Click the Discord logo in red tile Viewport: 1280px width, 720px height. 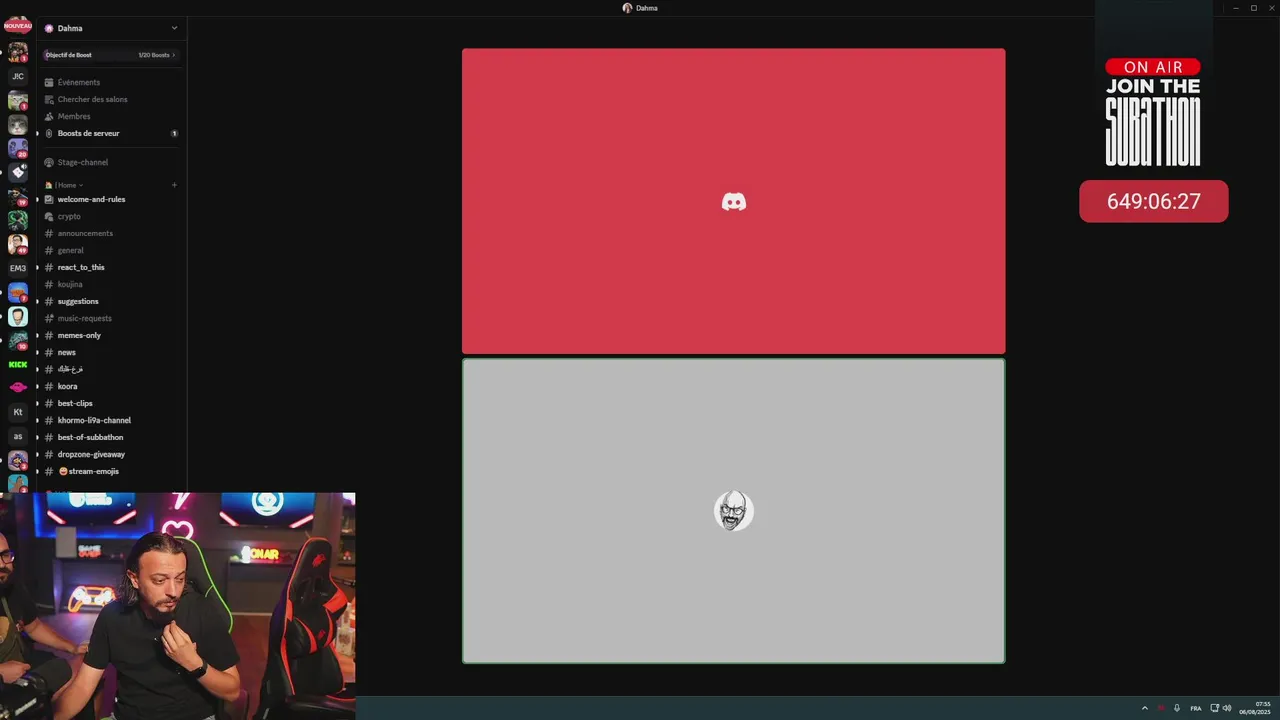734,202
